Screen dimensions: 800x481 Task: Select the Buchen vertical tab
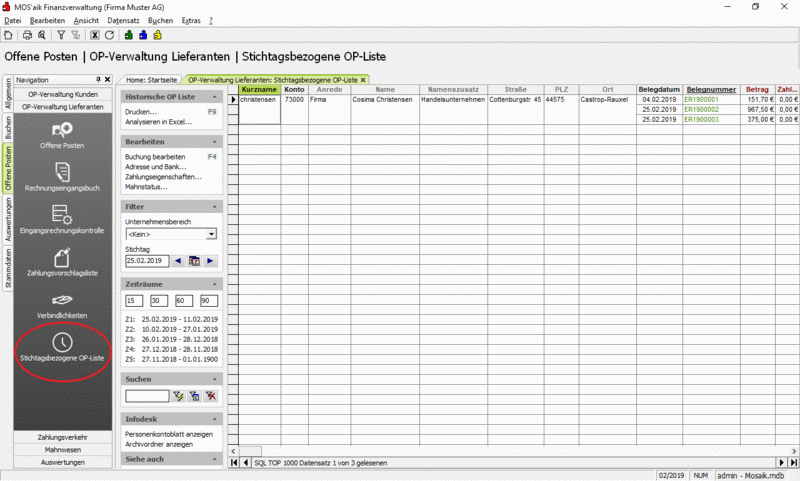(x=8, y=128)
